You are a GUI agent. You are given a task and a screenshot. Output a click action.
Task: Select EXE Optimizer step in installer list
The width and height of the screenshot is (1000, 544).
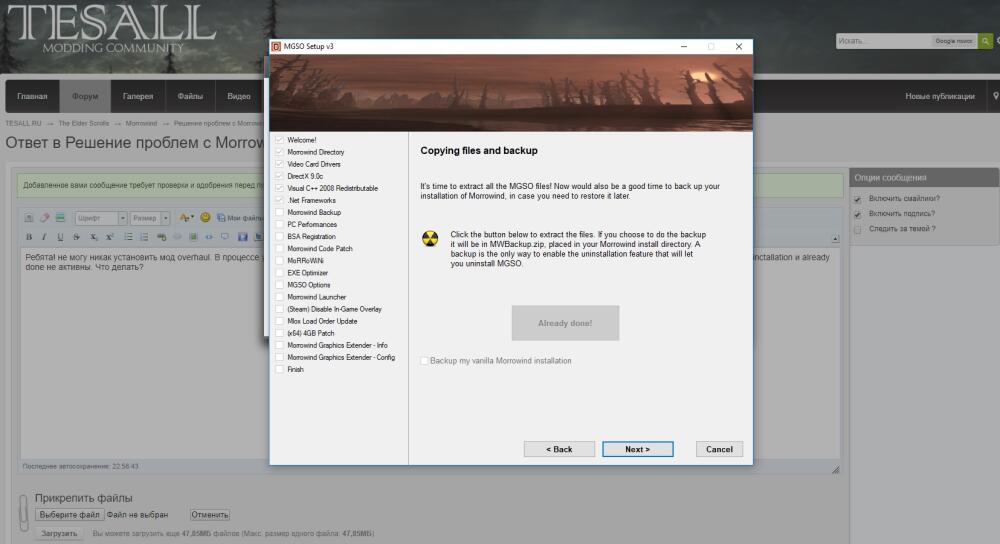[x=307, y=273]
